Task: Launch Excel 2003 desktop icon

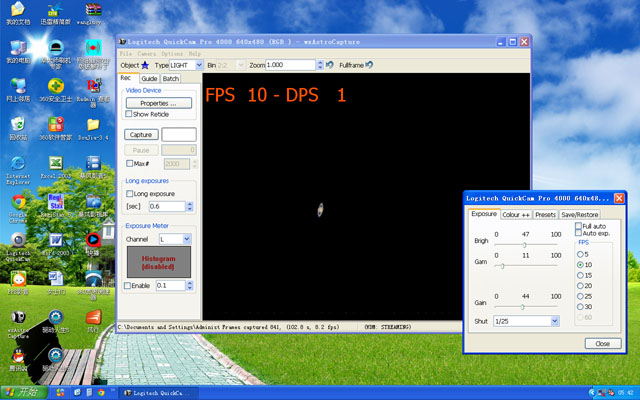Action: coord(56,164)
